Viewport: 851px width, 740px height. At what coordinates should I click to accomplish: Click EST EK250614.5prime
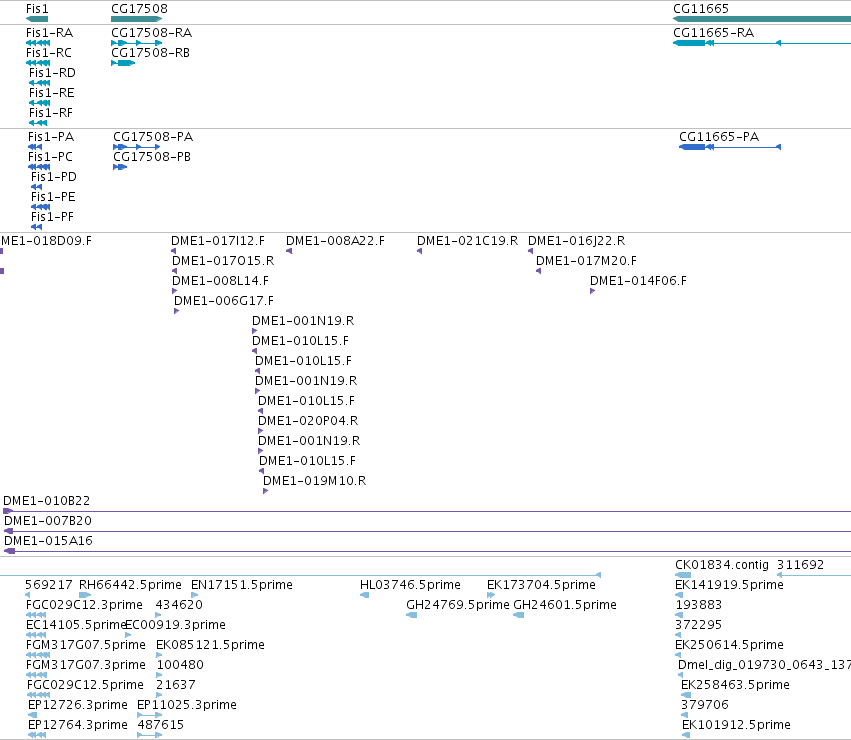click(678, 656)
